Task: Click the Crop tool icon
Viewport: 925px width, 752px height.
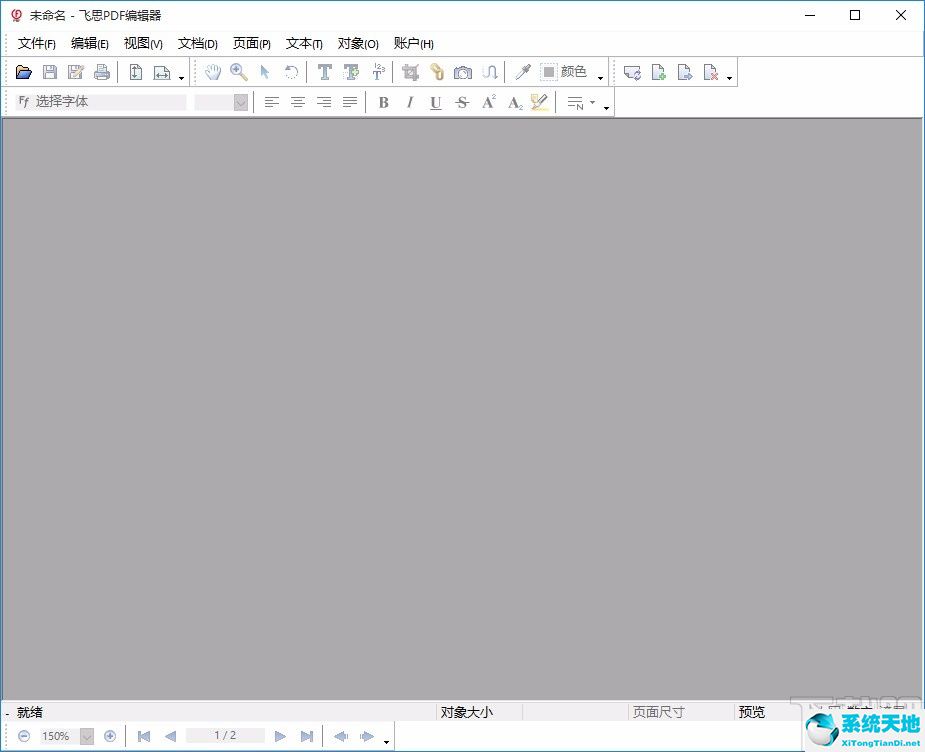Action: (x=410, y=72)
